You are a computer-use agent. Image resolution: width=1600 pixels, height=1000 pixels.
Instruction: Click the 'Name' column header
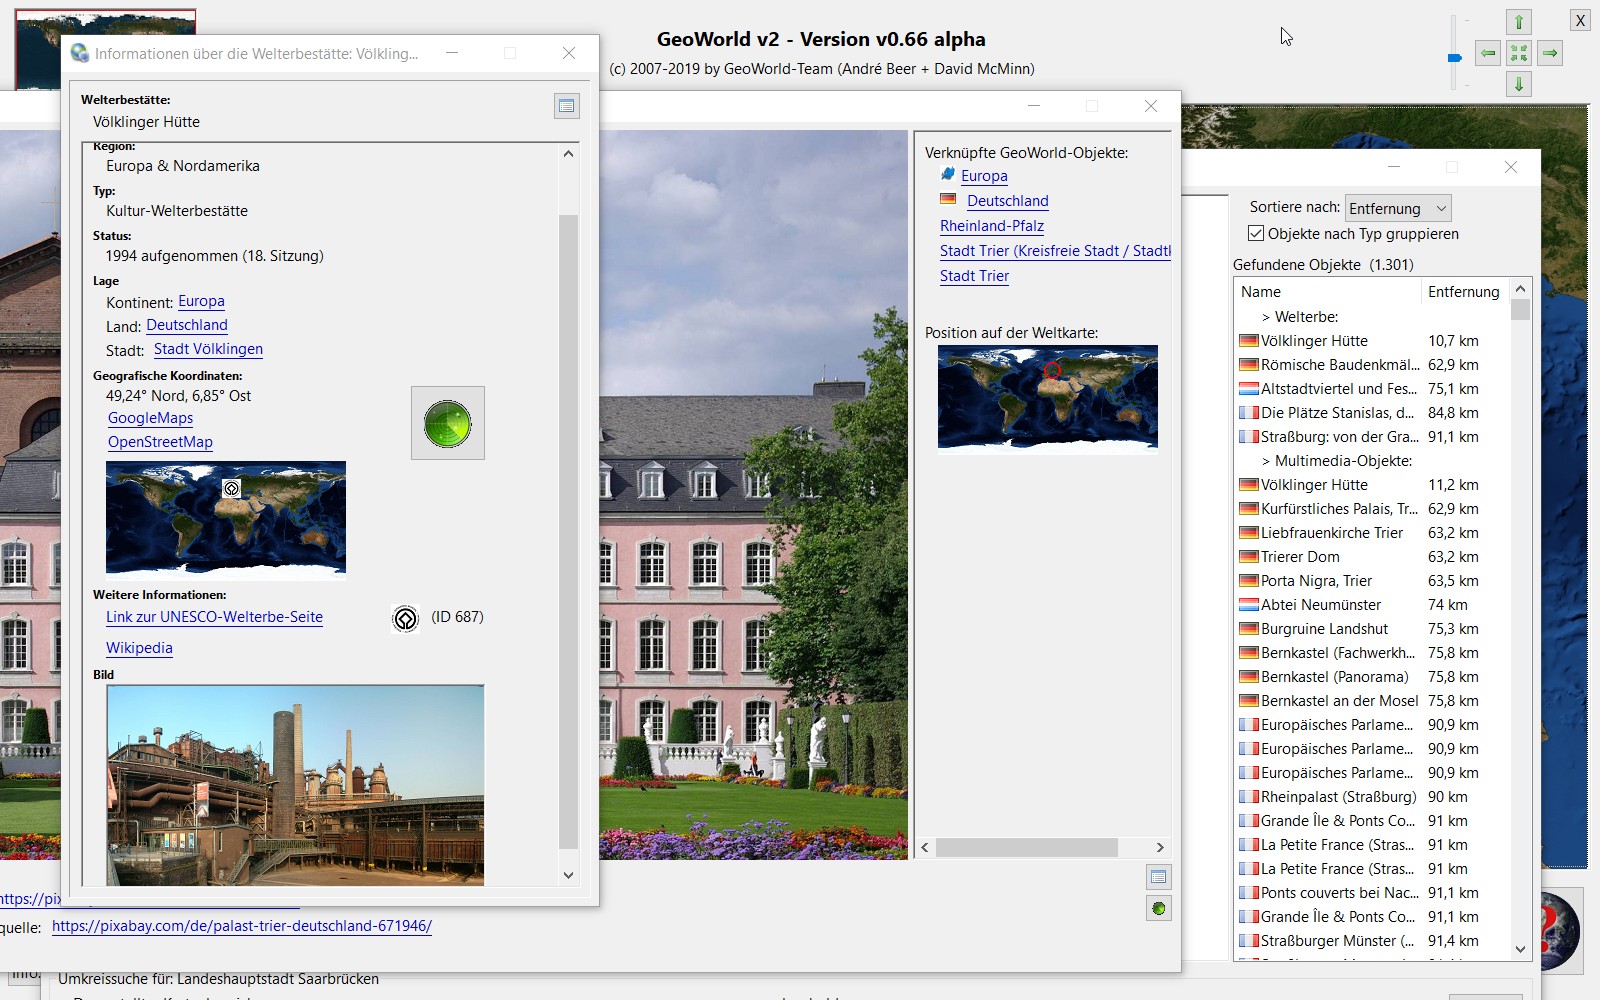tap(1328, 292)
